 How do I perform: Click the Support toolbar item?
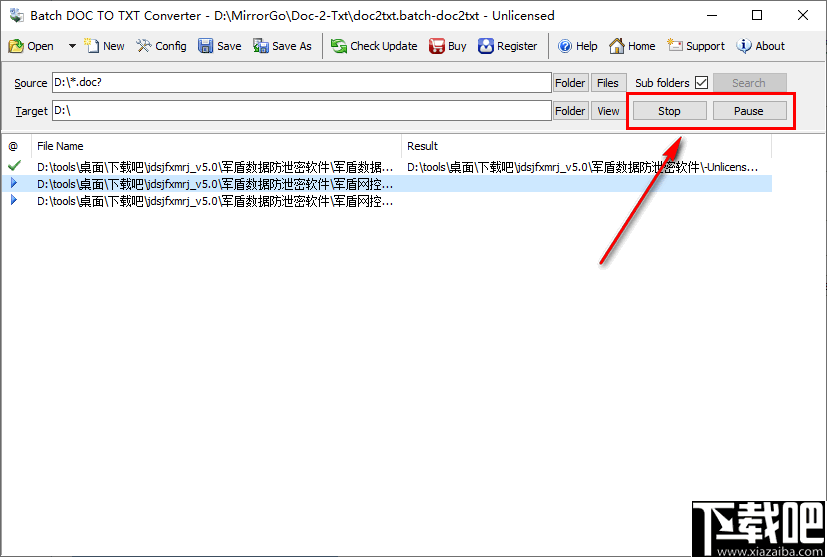tap(696, 46)
